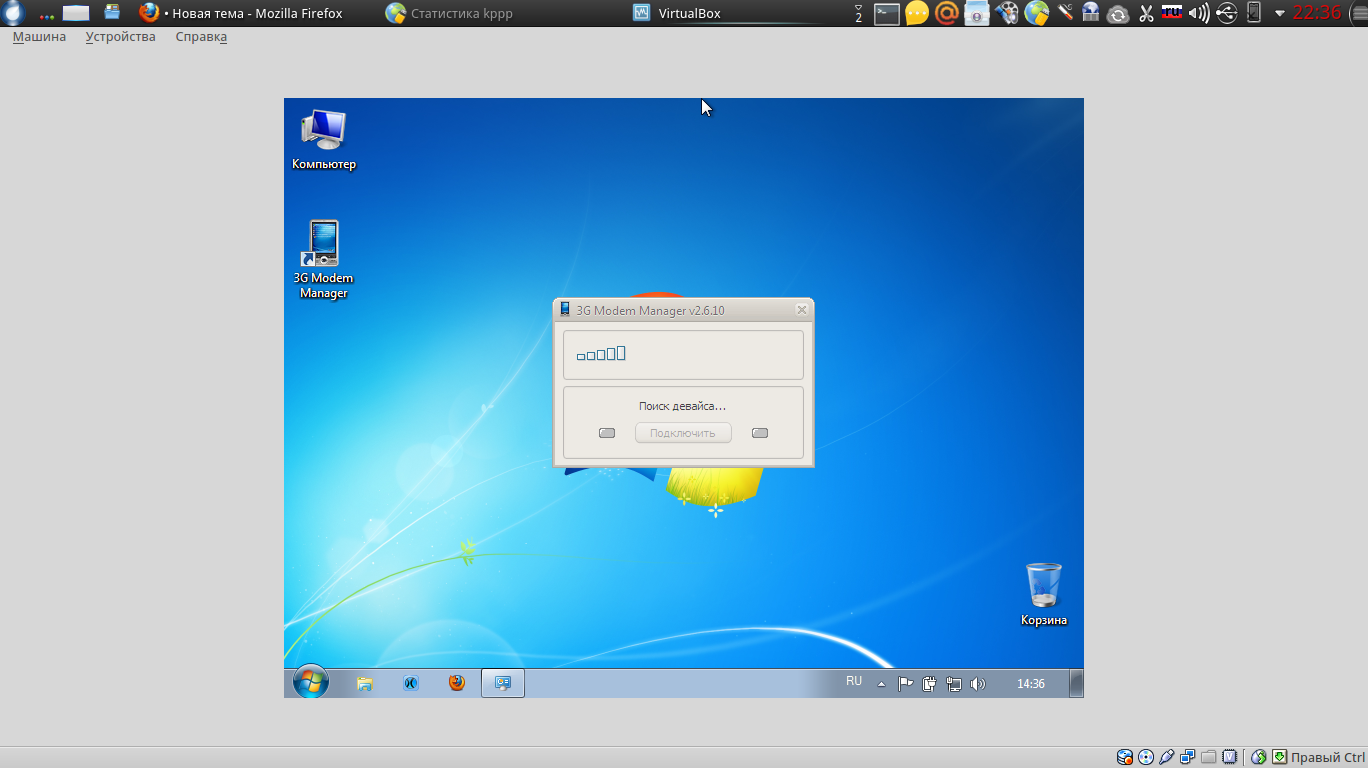Select the Корзина recycle bin icon
The image size is (1368, 768).
(x=1043, y=594)
